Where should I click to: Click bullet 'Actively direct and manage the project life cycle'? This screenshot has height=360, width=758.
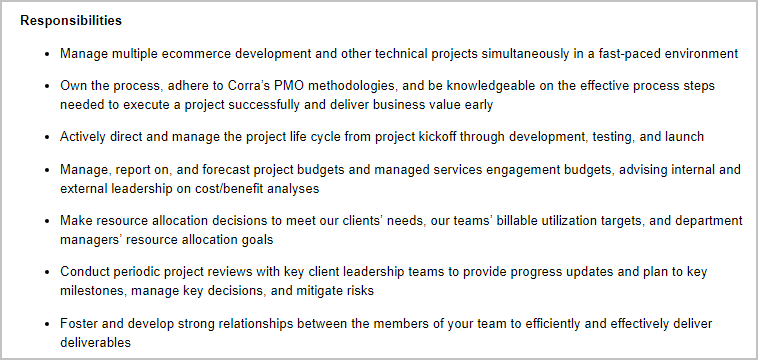382,137
